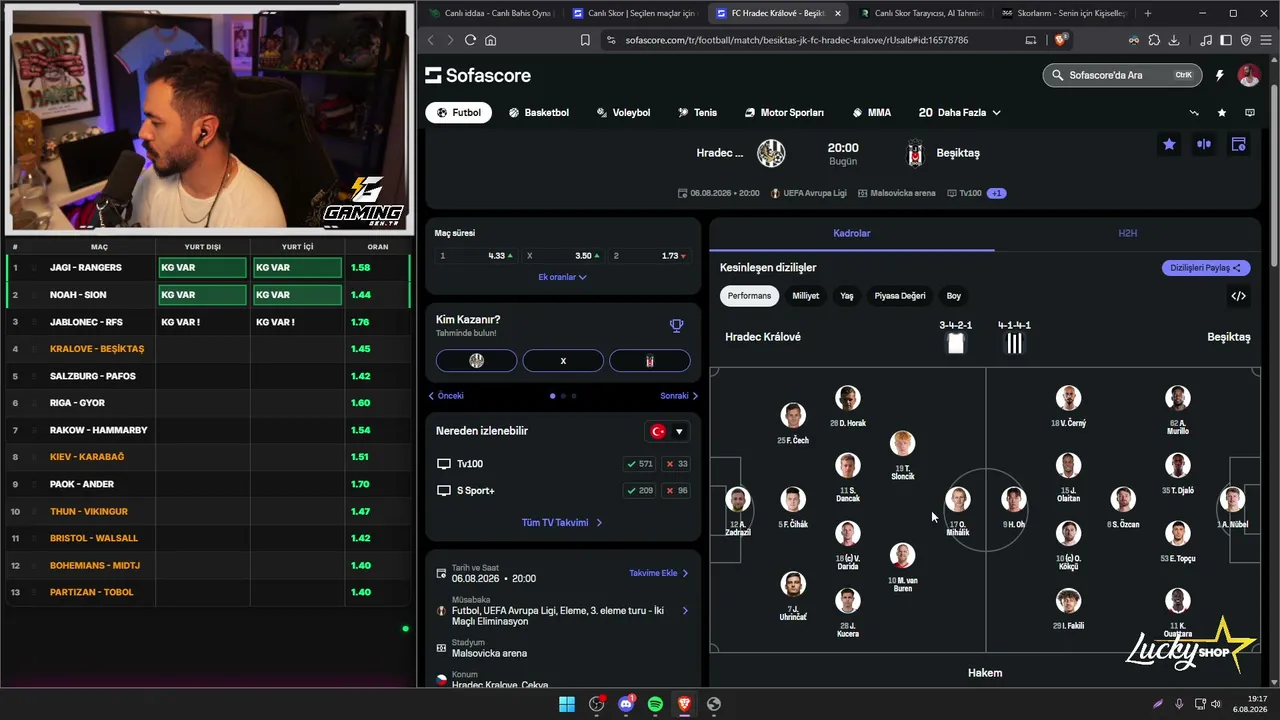Click Dizilişleri Paylaş share button
The height and width of the screenshot is (720, 1280).
(1206, 268)
